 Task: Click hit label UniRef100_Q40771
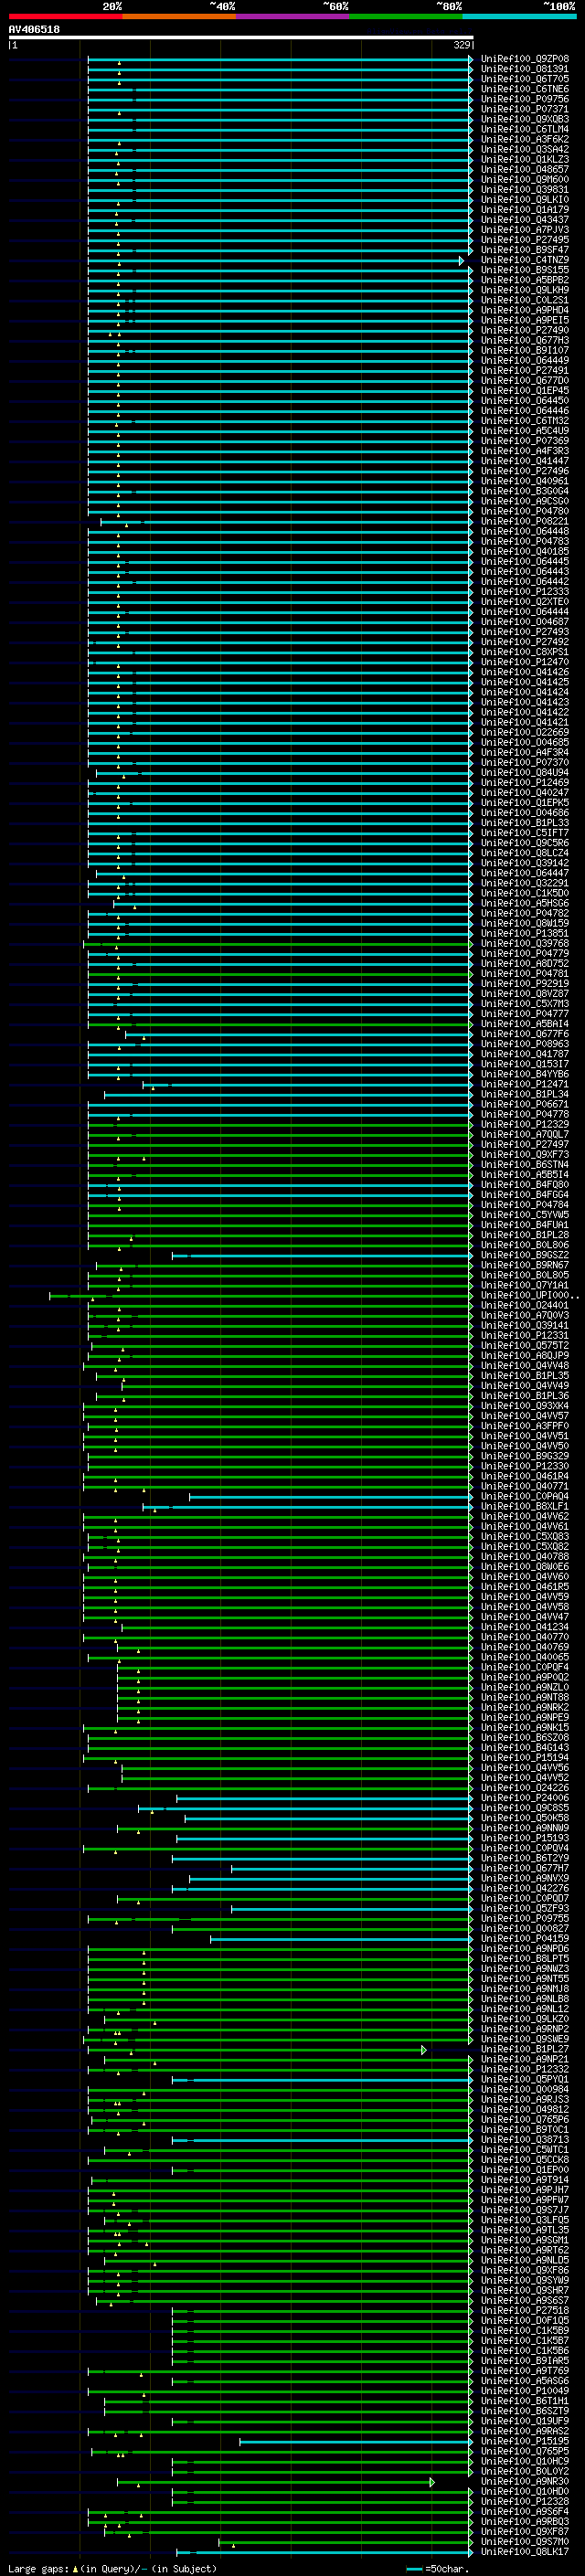pyautogui.click(x=525, y=1486)
